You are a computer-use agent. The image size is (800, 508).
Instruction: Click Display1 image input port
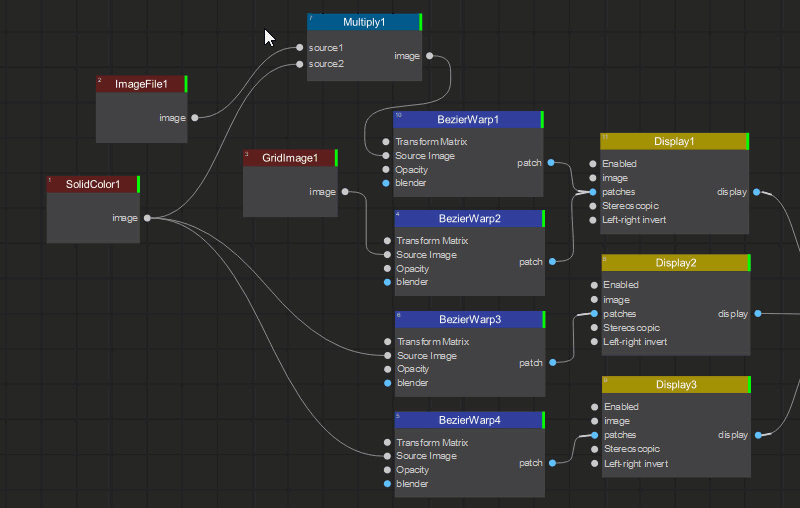(x=592, y=178)
